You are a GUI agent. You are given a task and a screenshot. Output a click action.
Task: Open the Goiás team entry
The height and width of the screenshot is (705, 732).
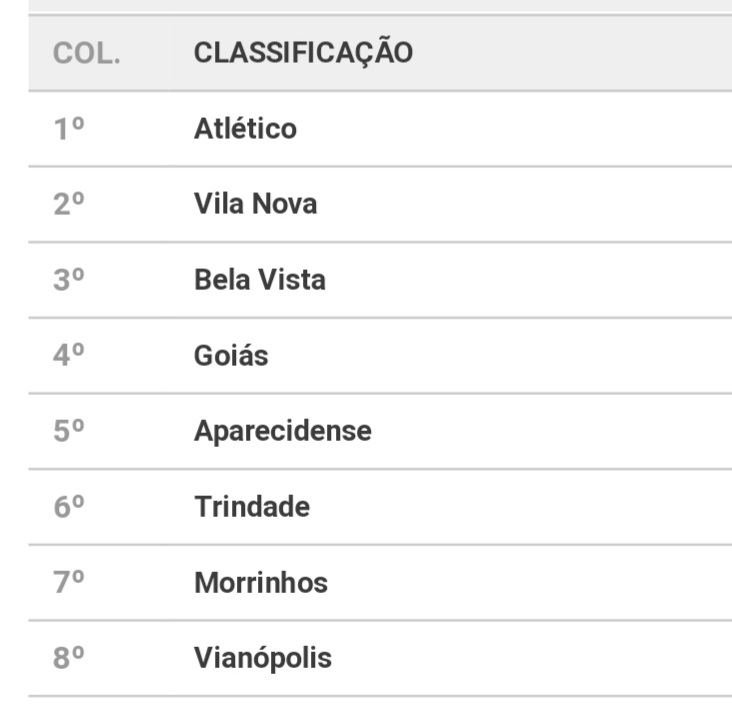pyautogui.click(x=231, y=355)
